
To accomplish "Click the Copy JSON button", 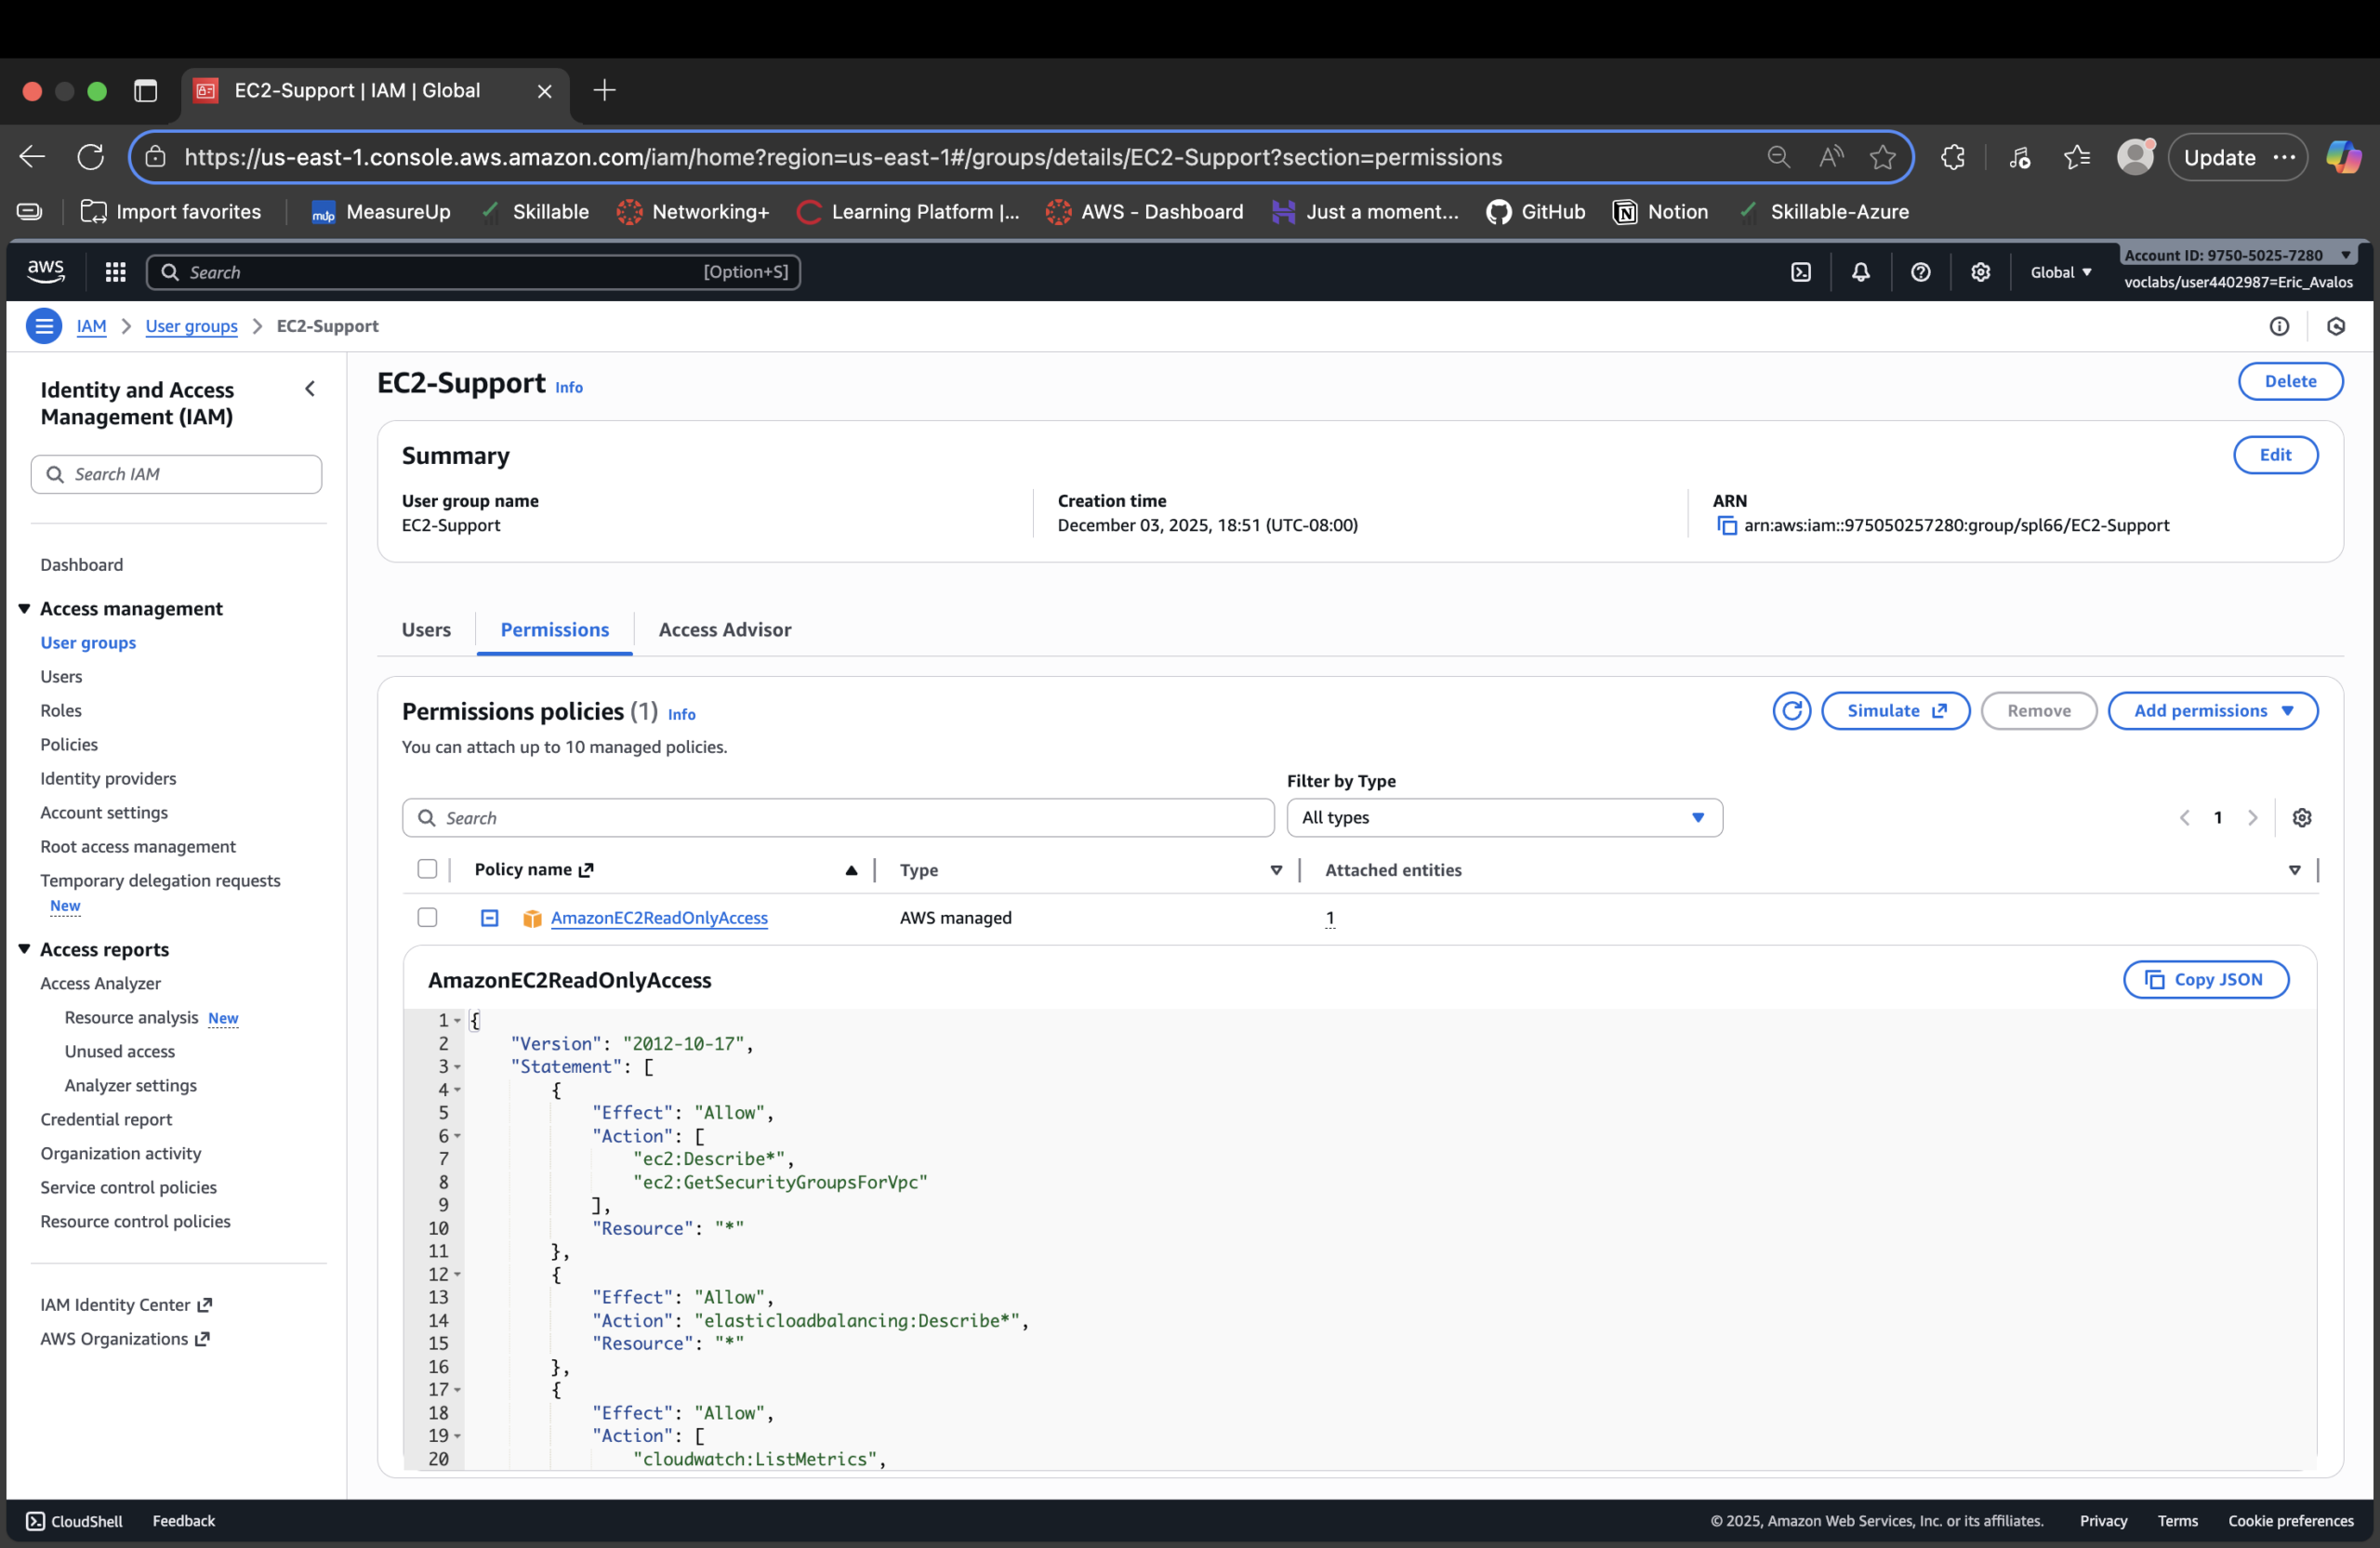I will (x=2206, y=979).
